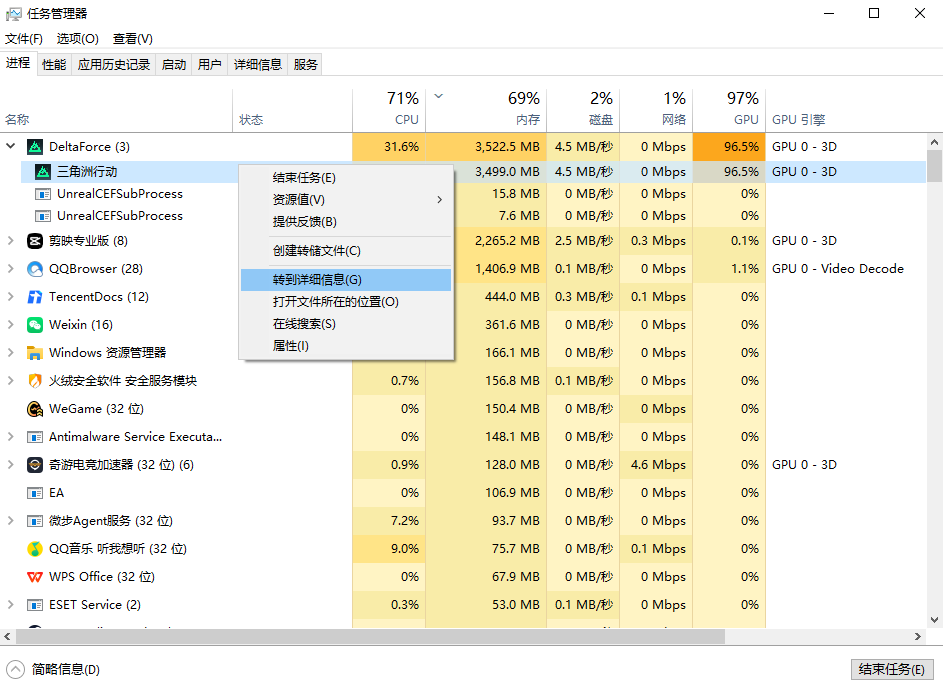This screenshot has width=943, height=693.
Task: Click the TencentDocs process icon
Action: [x=35, y=297]
